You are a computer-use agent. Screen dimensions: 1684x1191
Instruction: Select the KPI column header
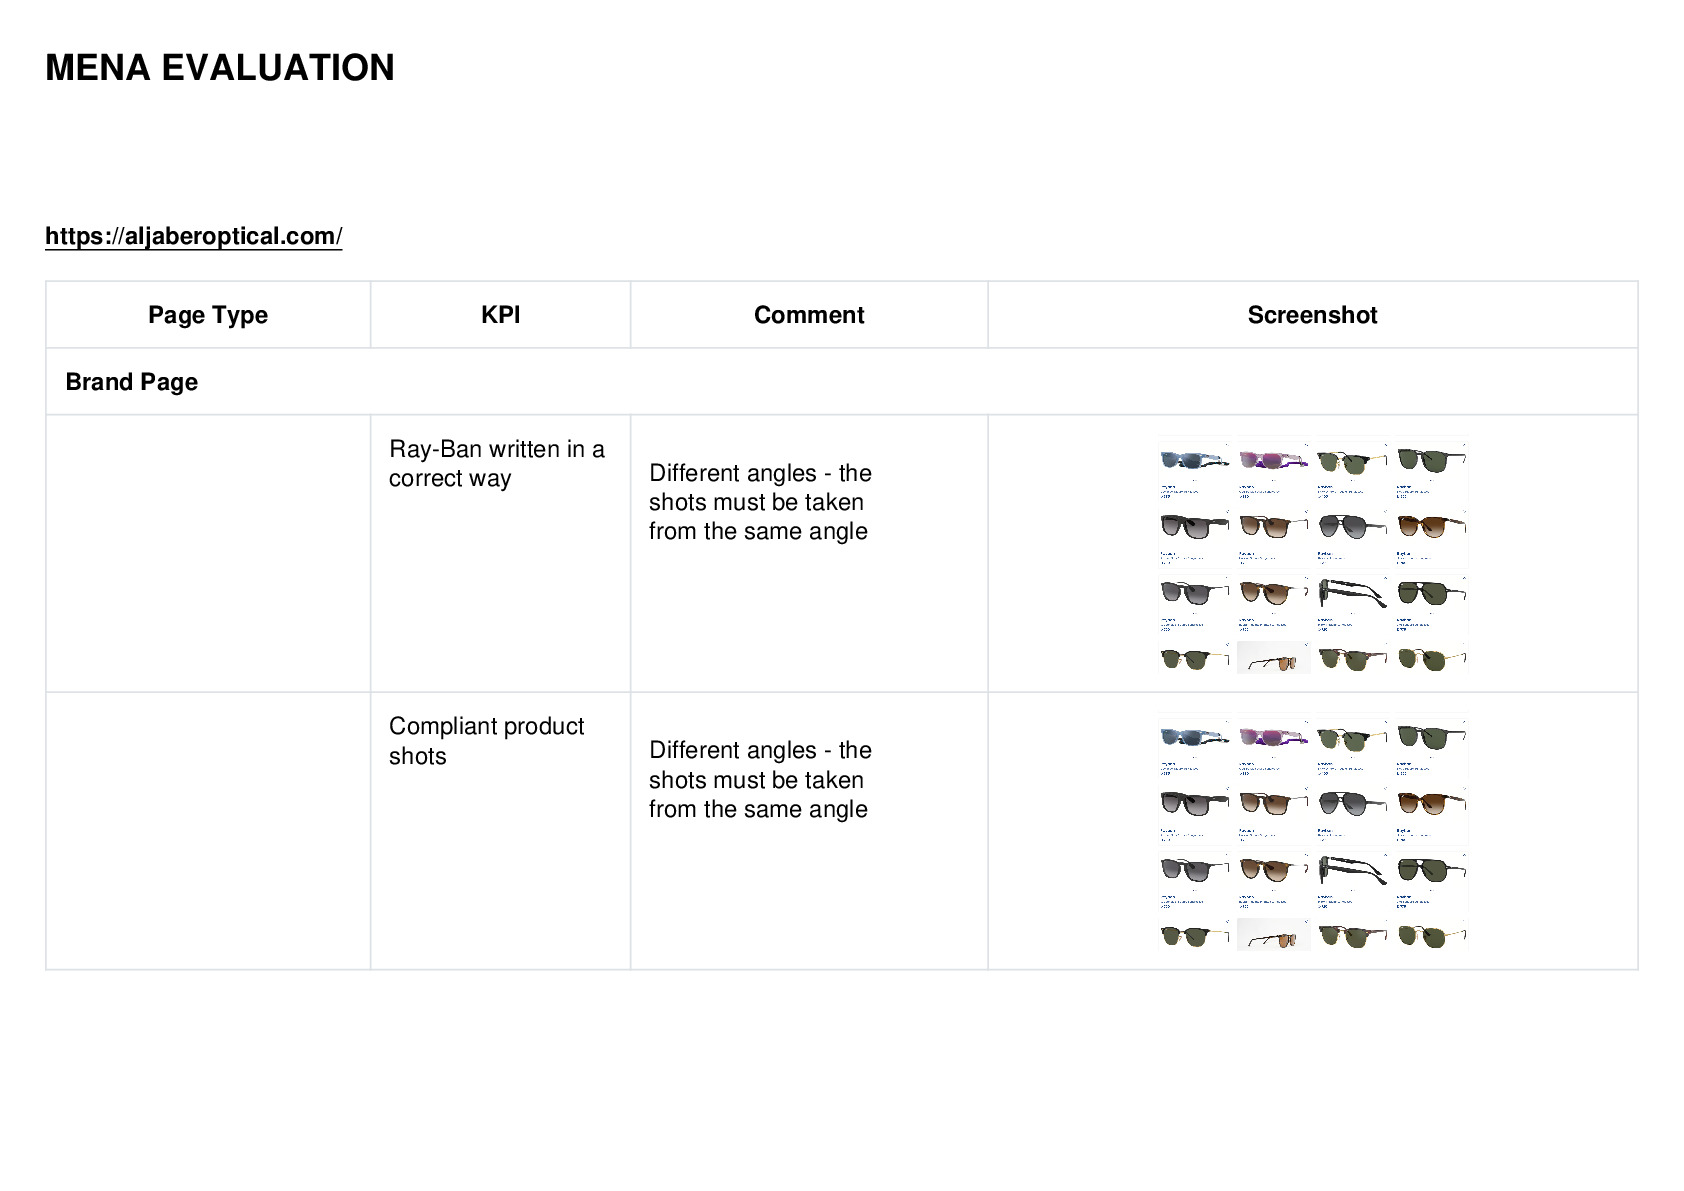pos(500,315)
